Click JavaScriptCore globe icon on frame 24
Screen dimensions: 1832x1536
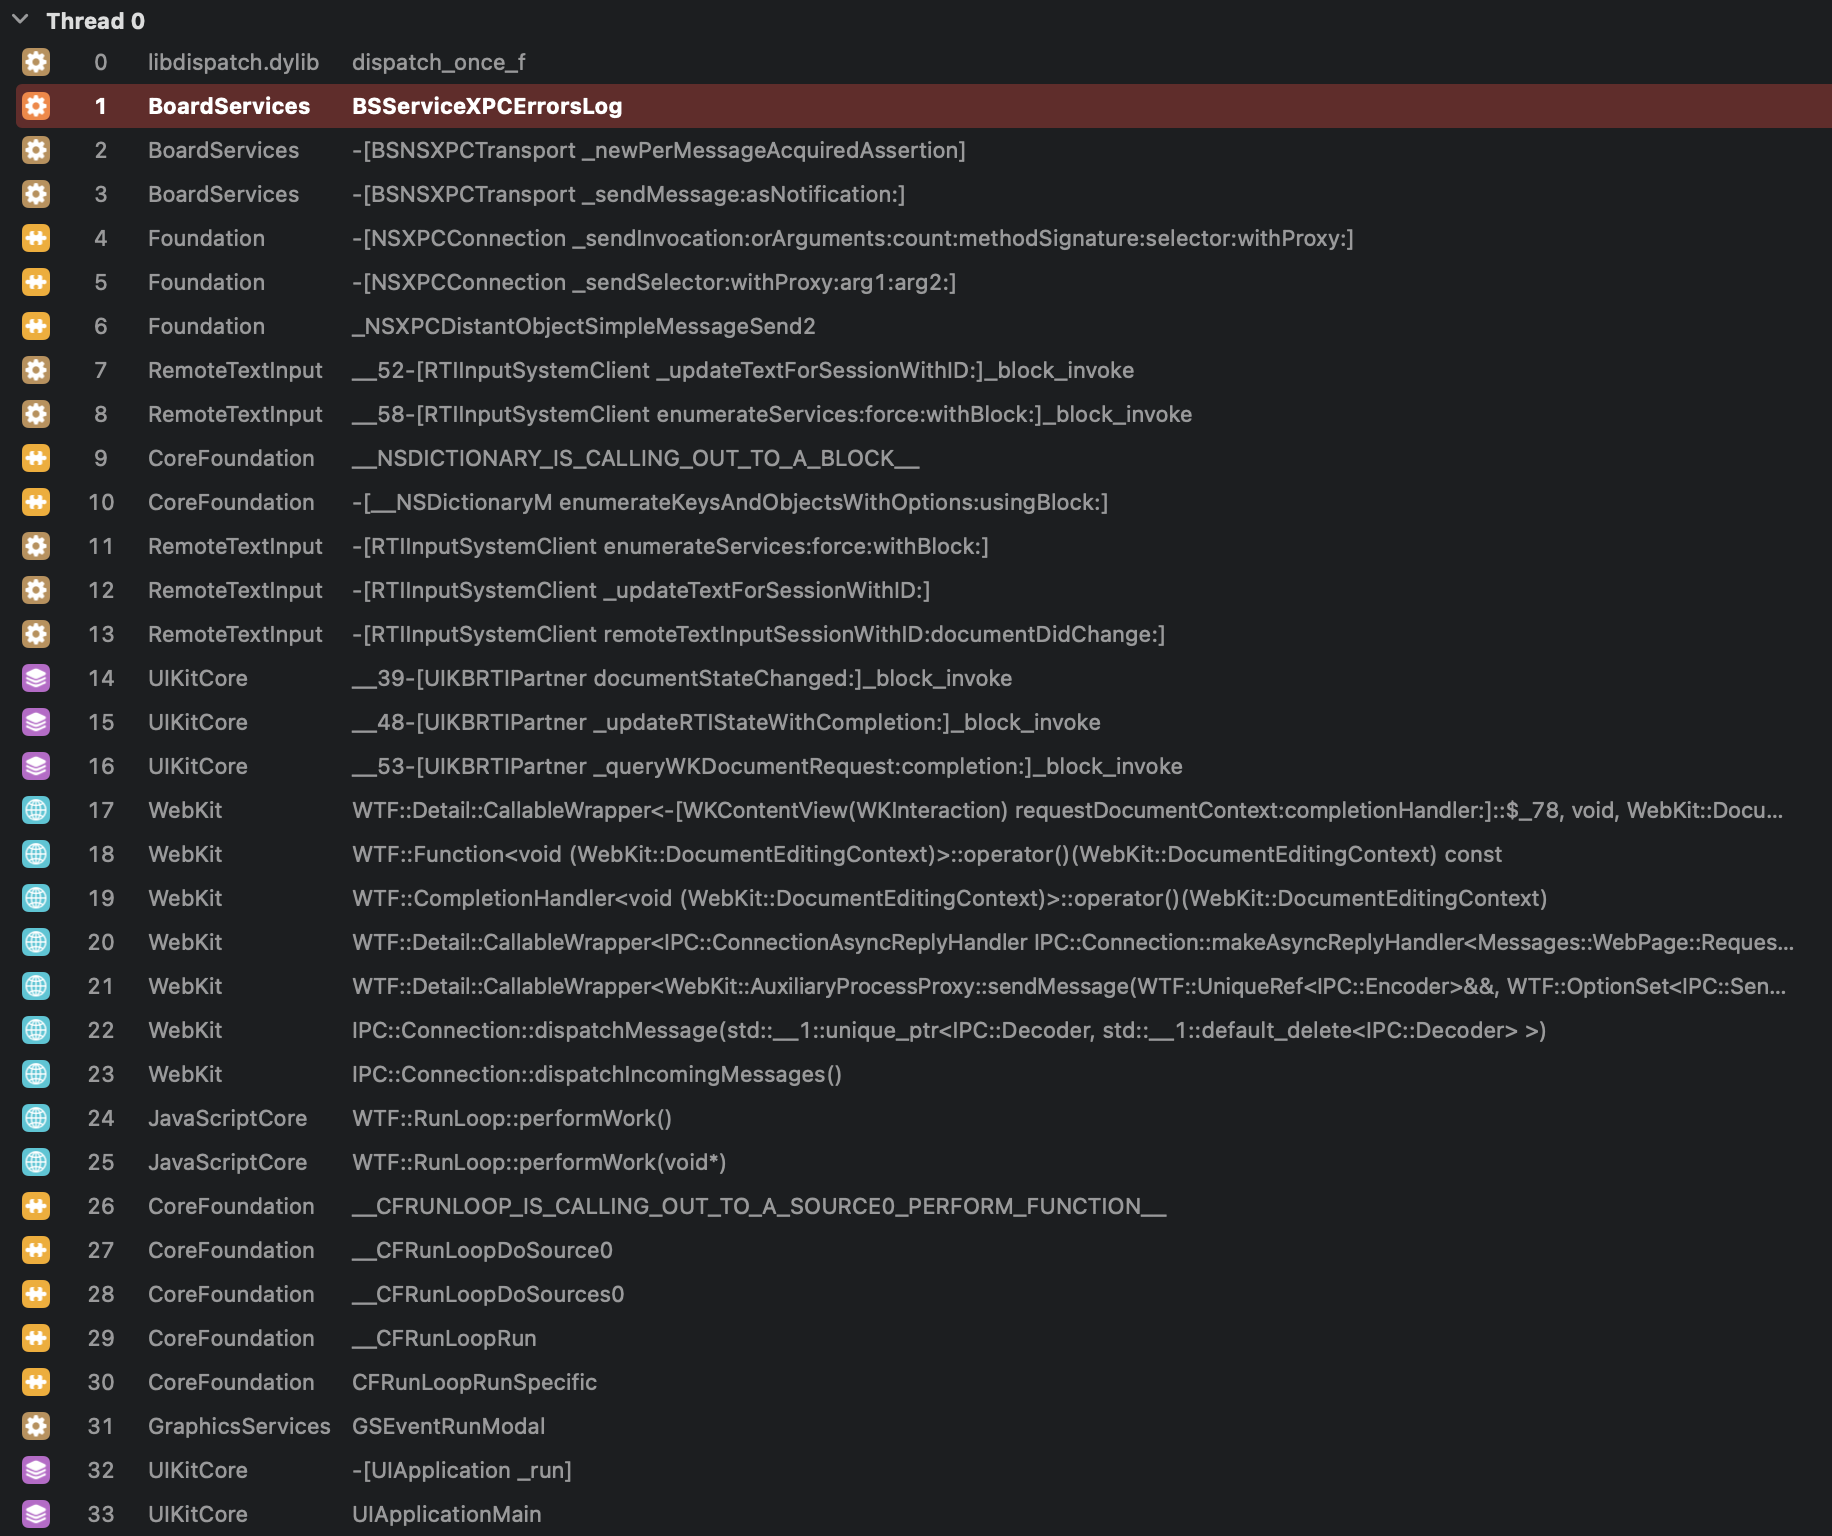point(36,1118)
